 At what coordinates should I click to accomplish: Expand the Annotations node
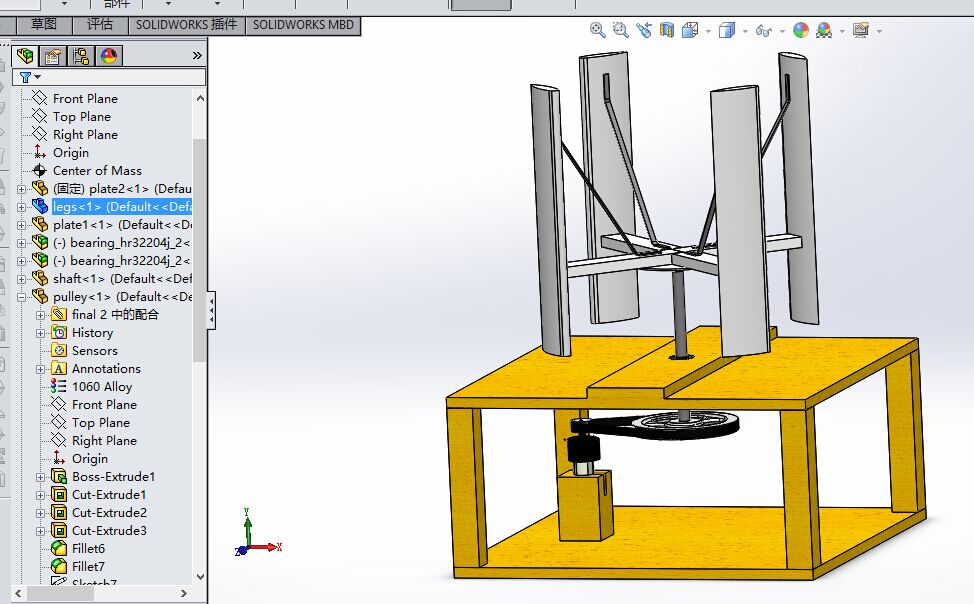pos(40,369)
